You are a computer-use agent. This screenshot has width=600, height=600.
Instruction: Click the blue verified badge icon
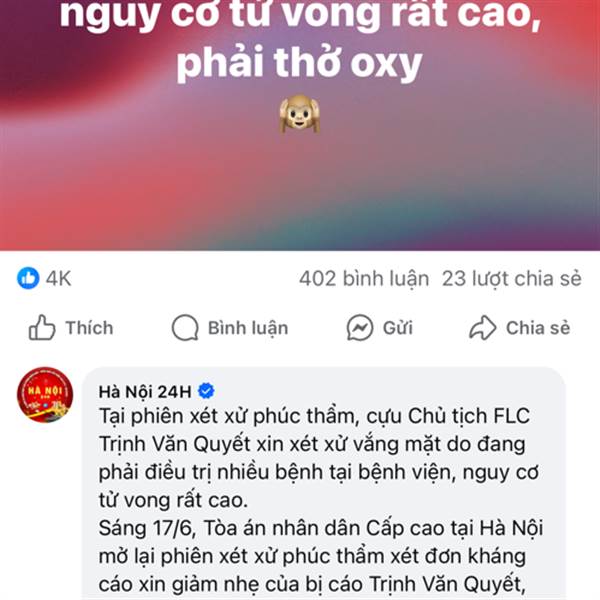pyautogui.click(x=206, y=391)
